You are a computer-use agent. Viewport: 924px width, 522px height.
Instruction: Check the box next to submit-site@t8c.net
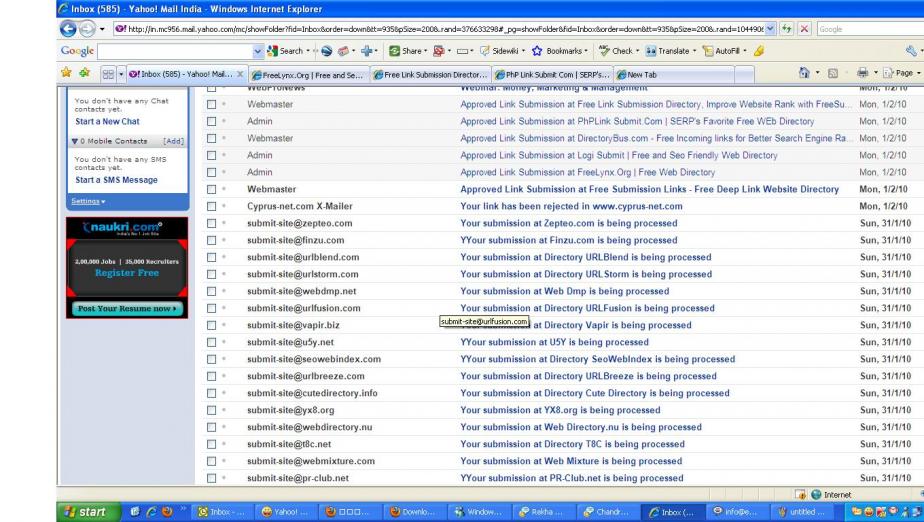(210, 444)
